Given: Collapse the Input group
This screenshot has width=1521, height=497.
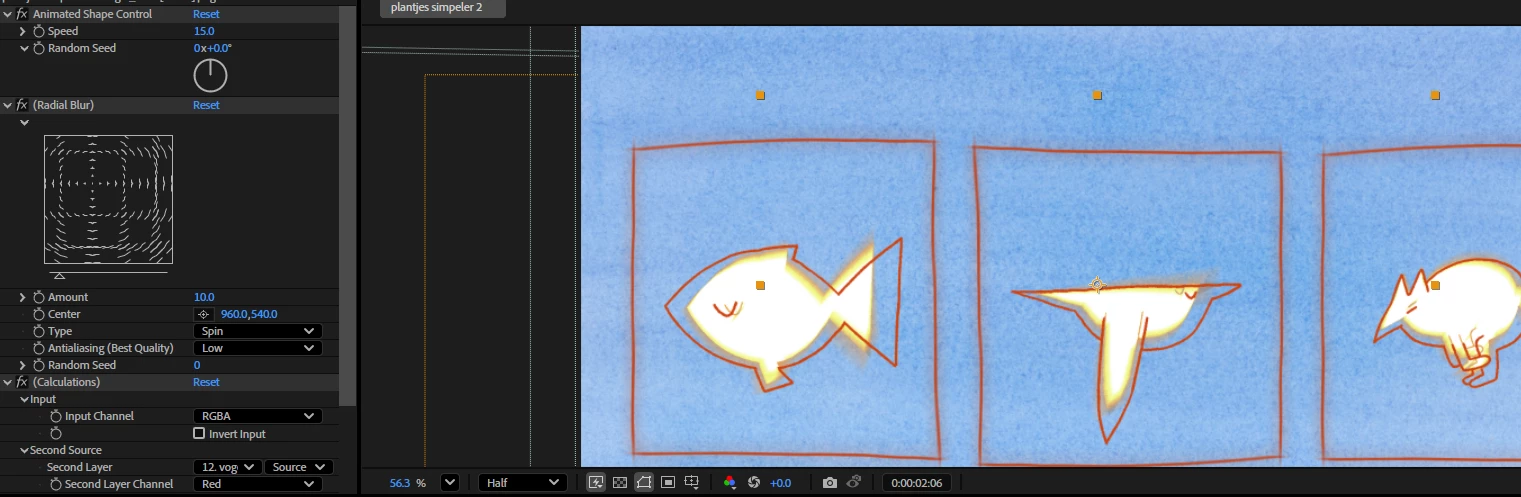Looking at the screenshot, I should coord(24,399).
